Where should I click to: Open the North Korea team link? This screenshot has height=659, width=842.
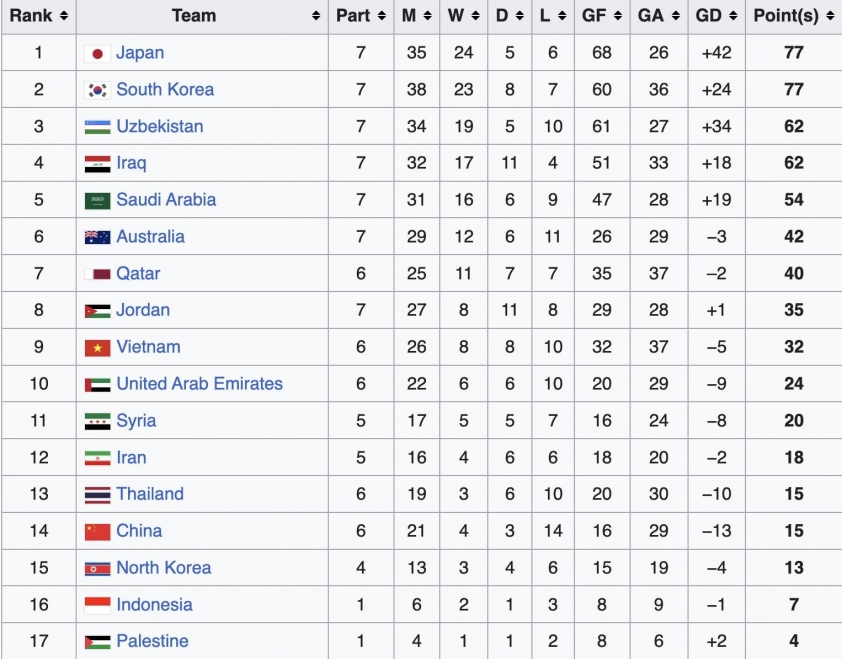tap(163, 568)
